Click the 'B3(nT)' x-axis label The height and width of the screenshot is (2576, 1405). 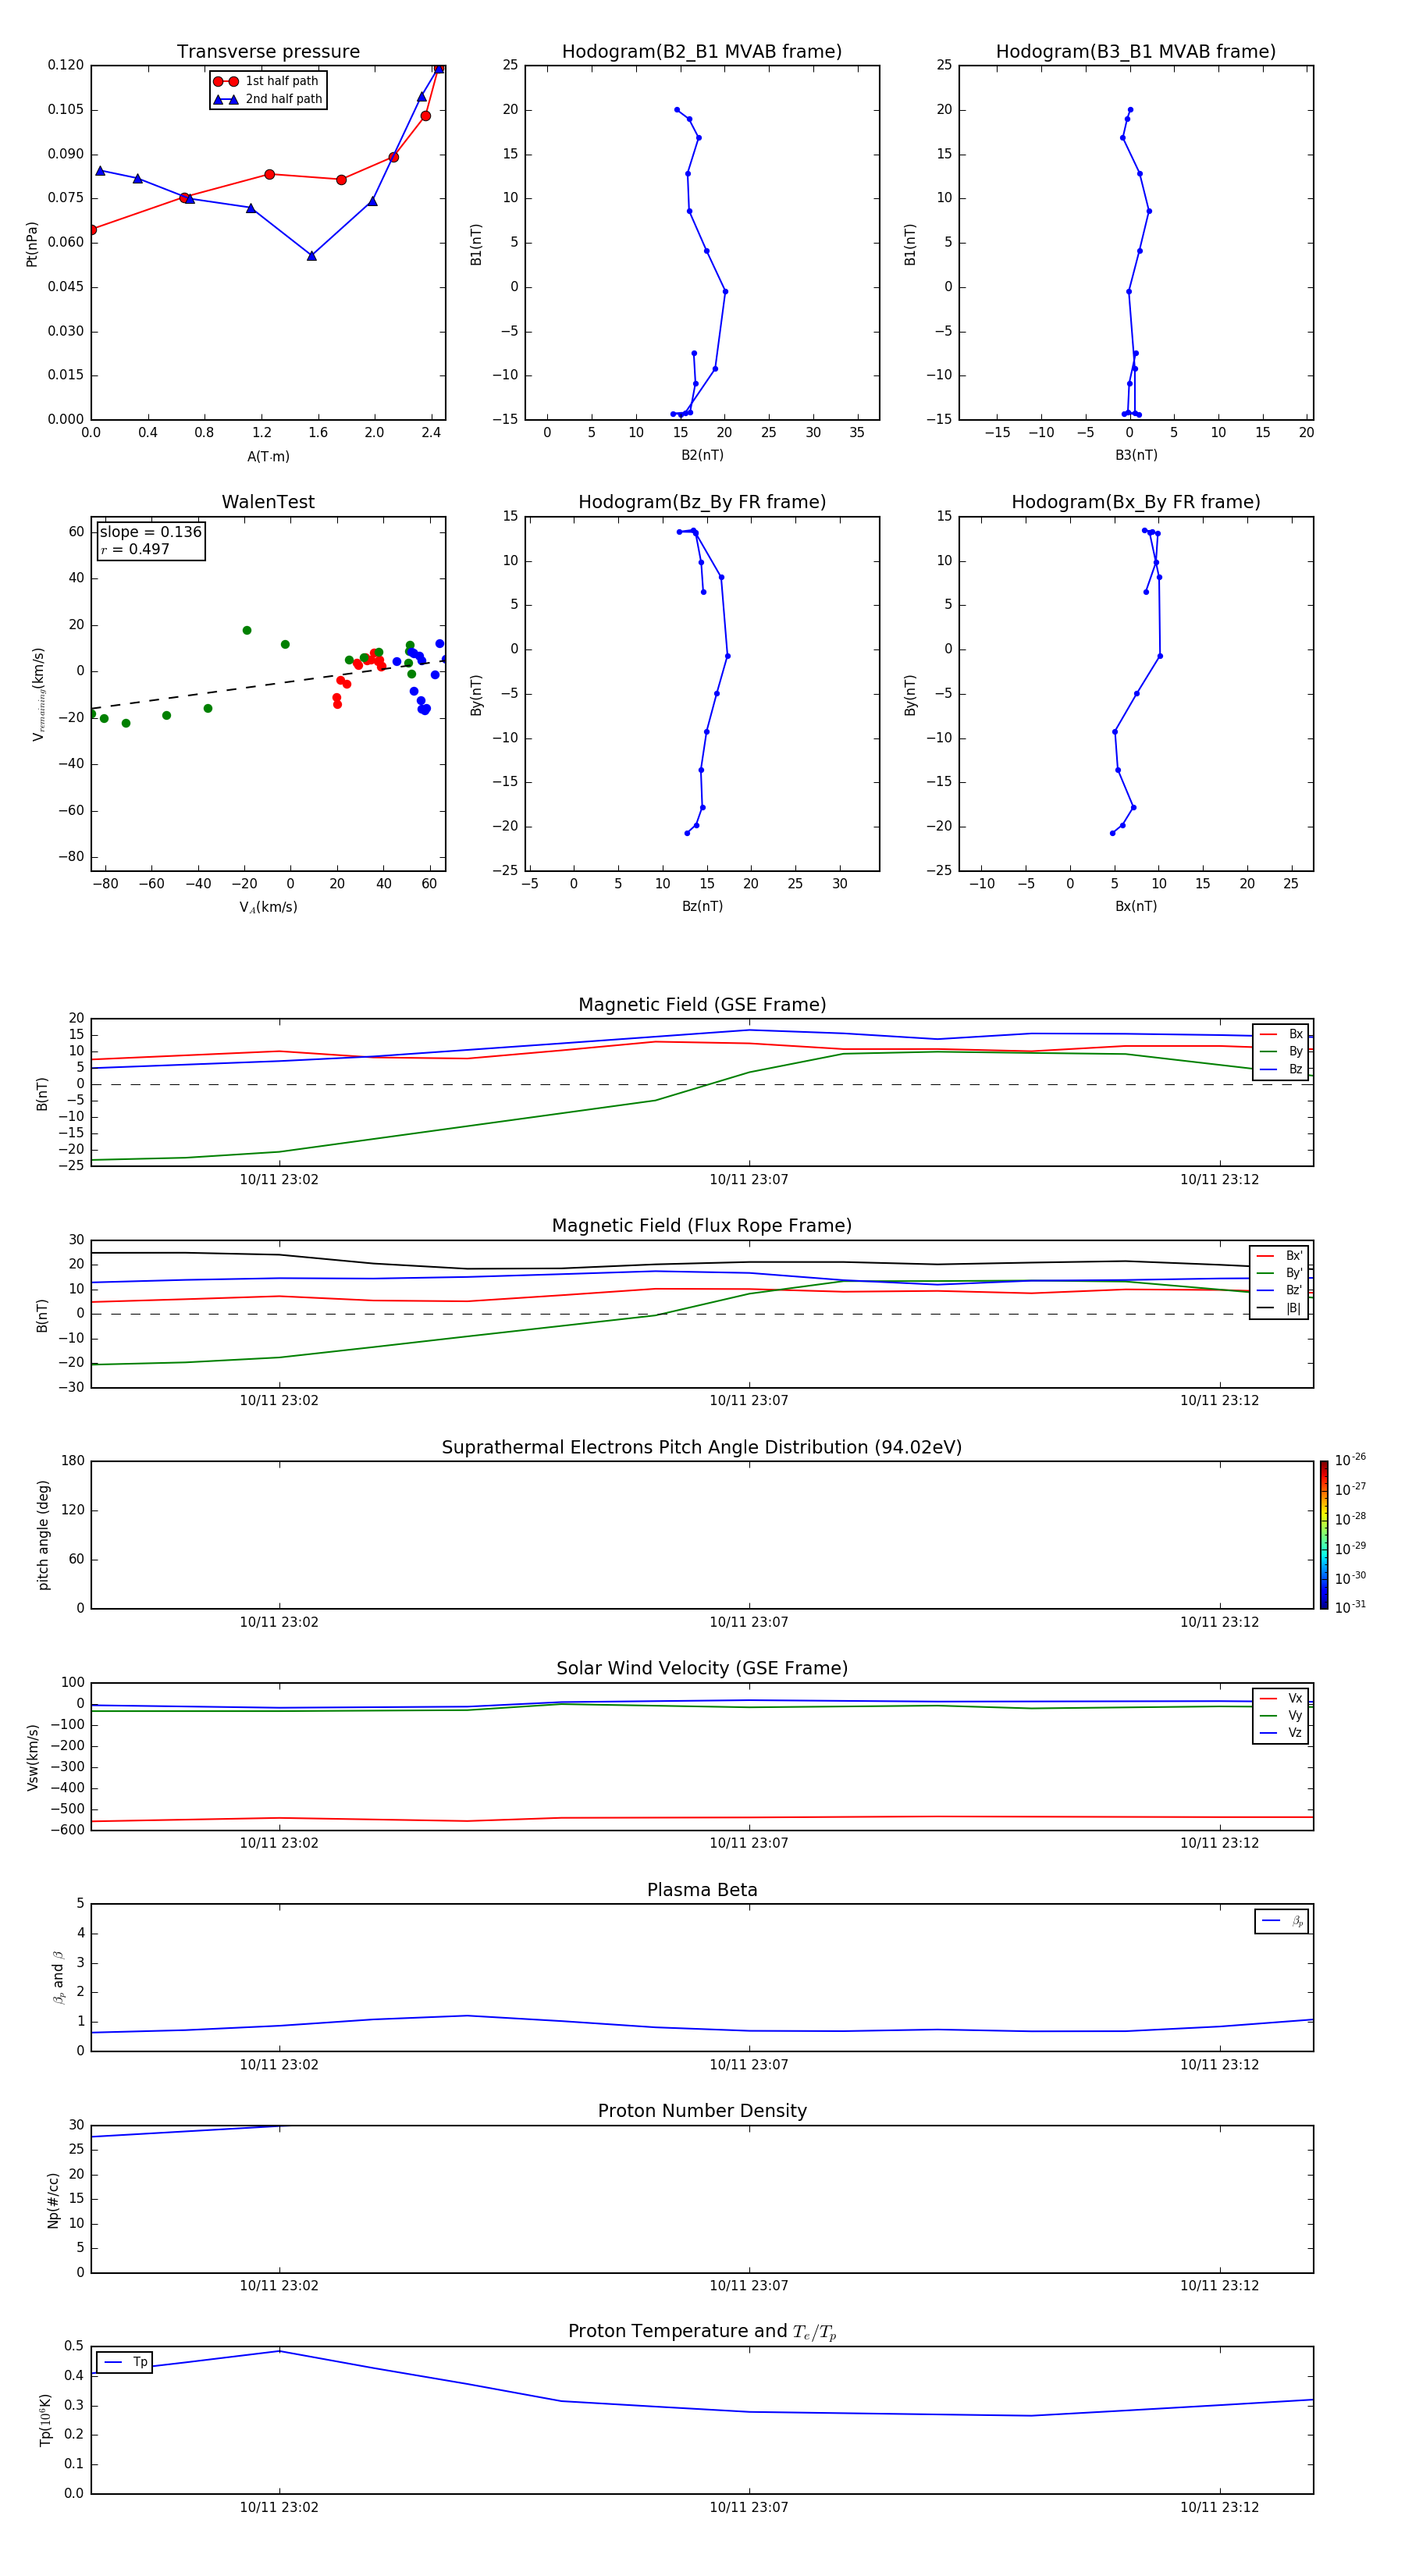1136,455
